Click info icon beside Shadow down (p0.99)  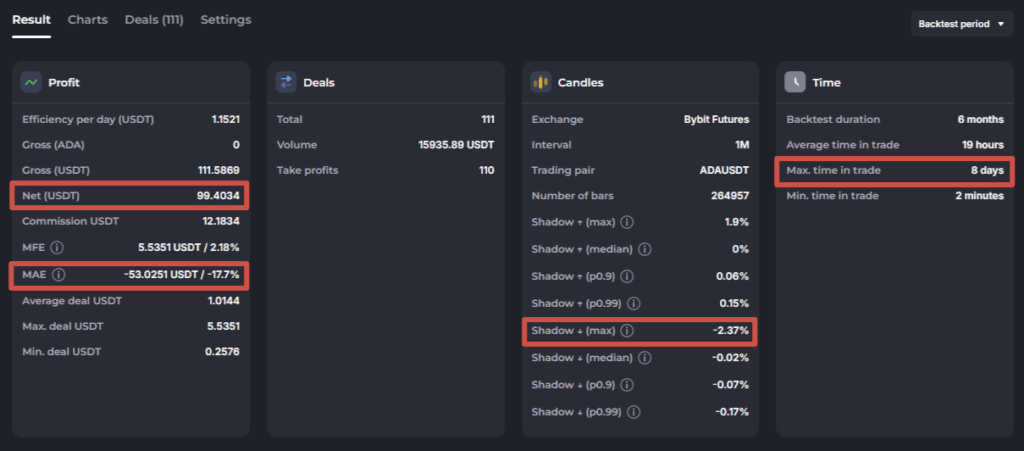(633, 412)
